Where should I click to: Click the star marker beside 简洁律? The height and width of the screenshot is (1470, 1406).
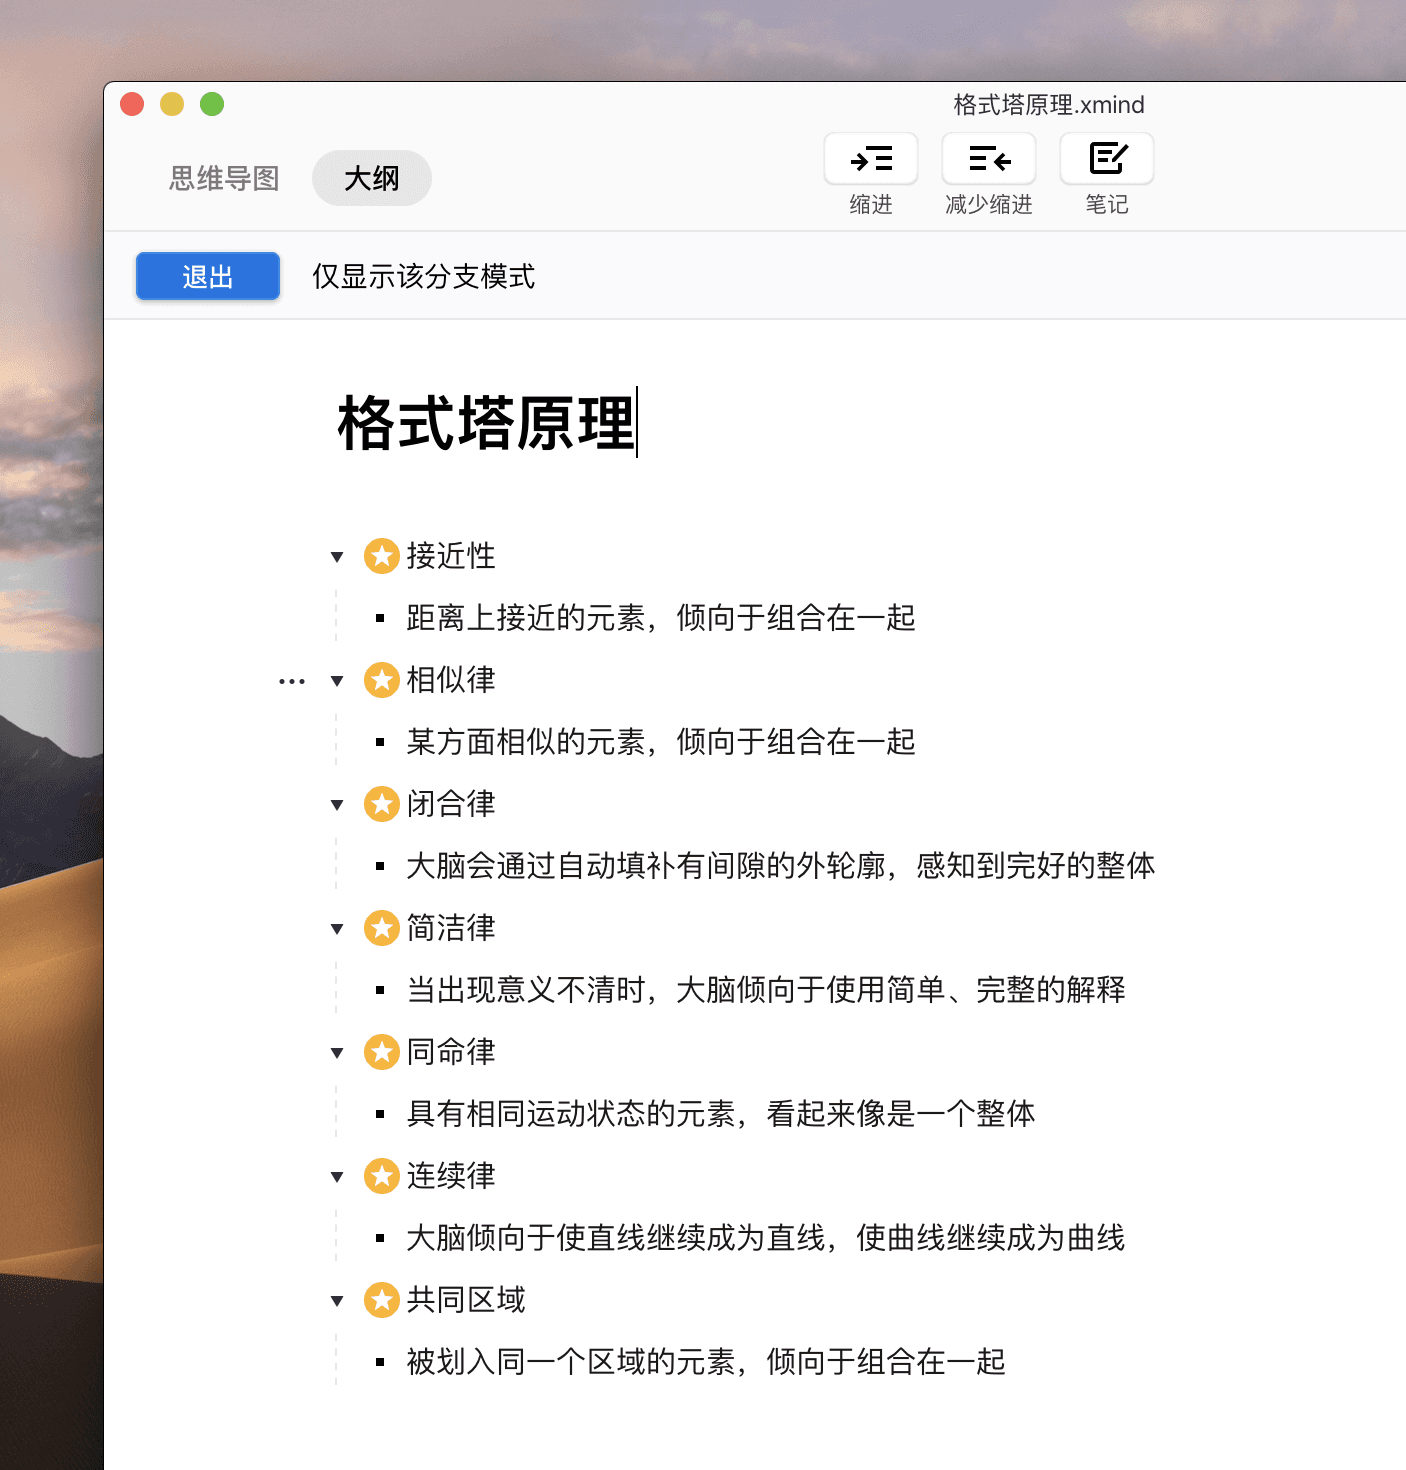point(381,928)
